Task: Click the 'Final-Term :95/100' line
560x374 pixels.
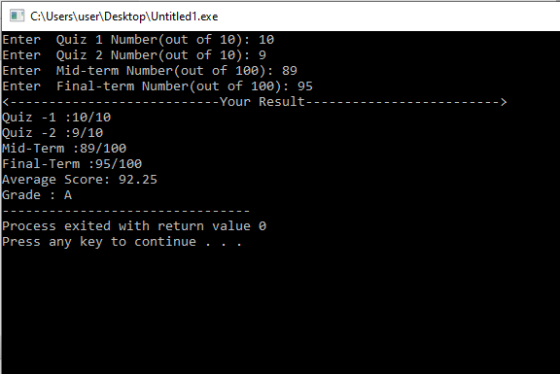Action: tap(72, 164)
